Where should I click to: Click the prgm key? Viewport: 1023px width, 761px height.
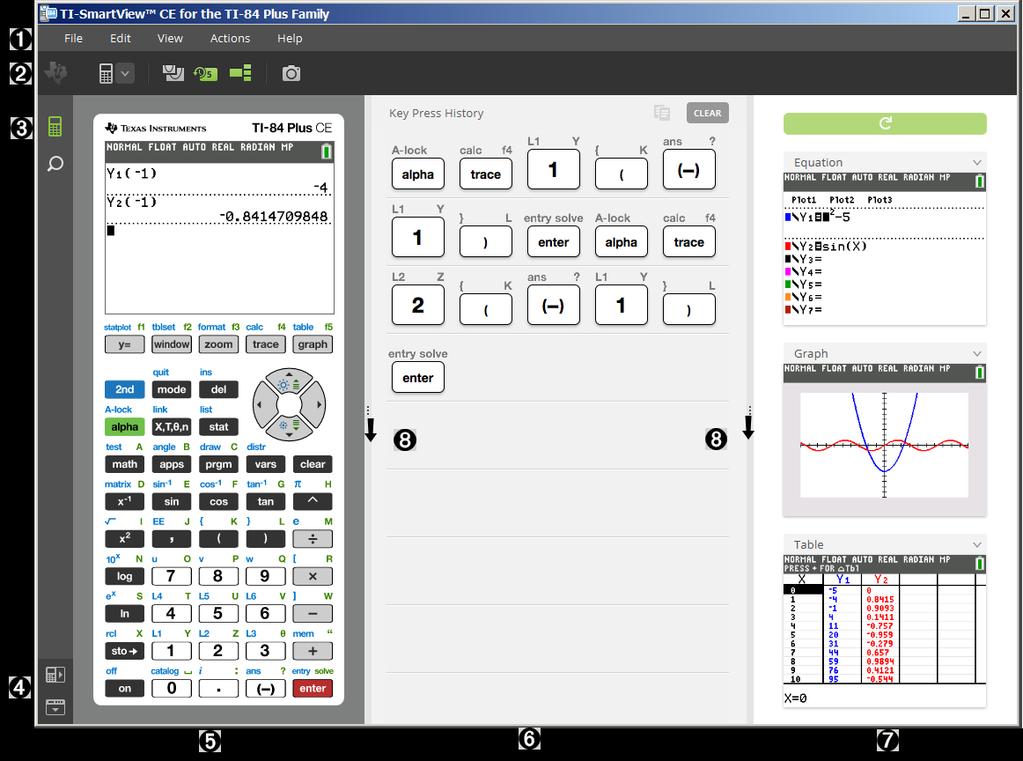(219, 464)
